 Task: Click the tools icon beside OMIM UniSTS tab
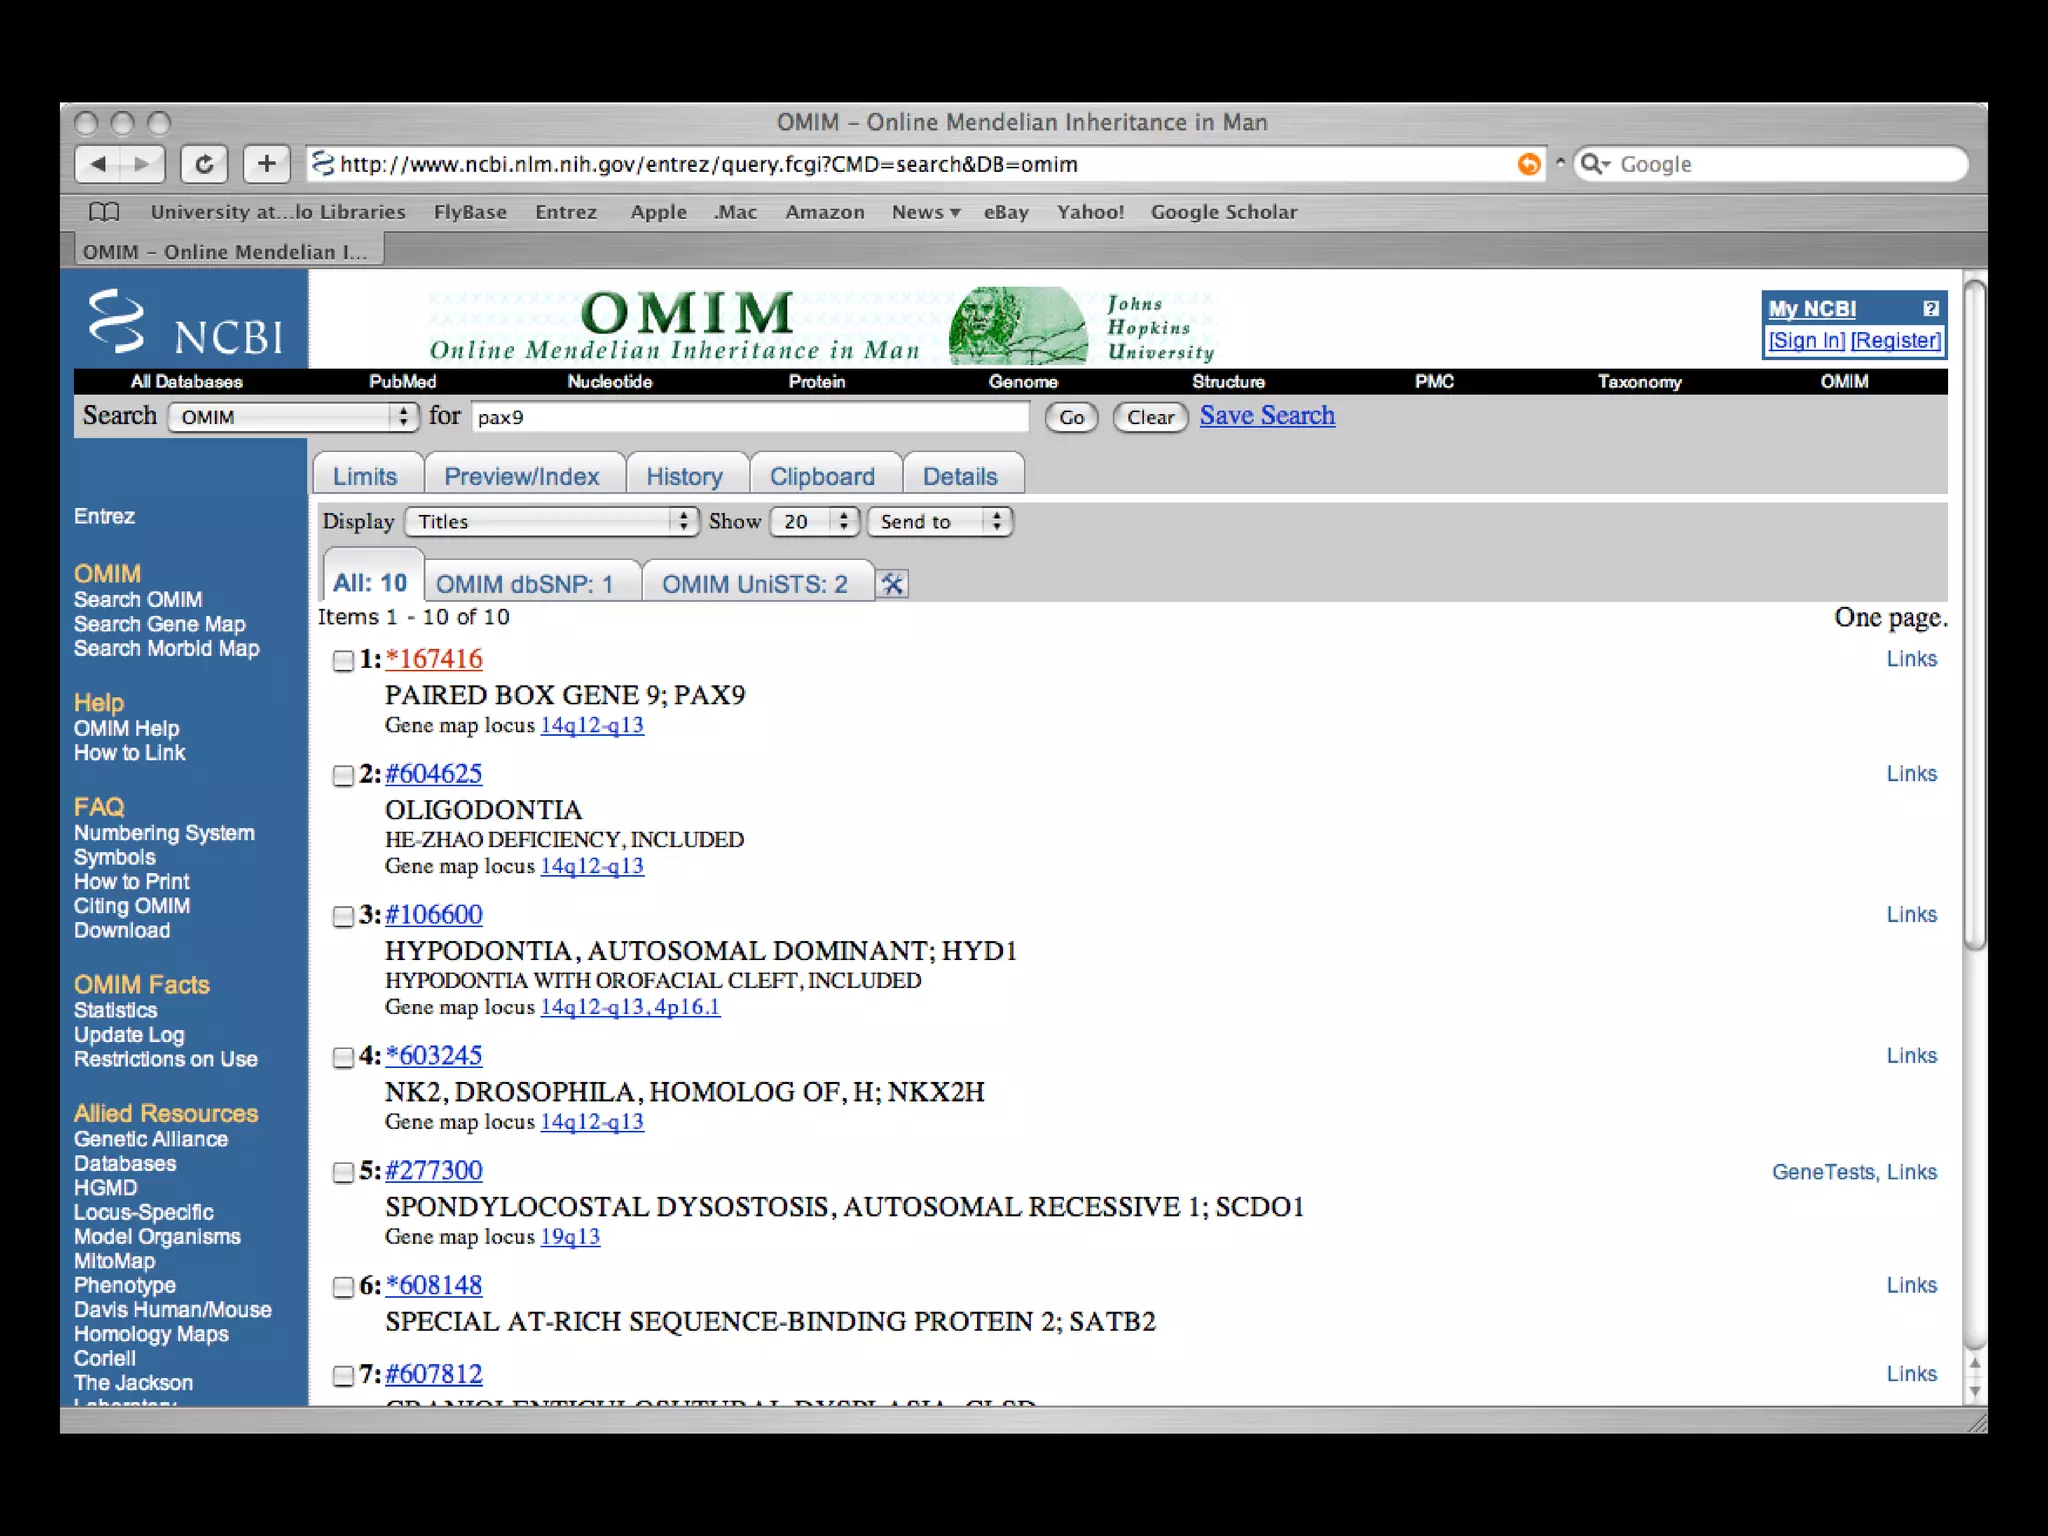tap(892, 584)
